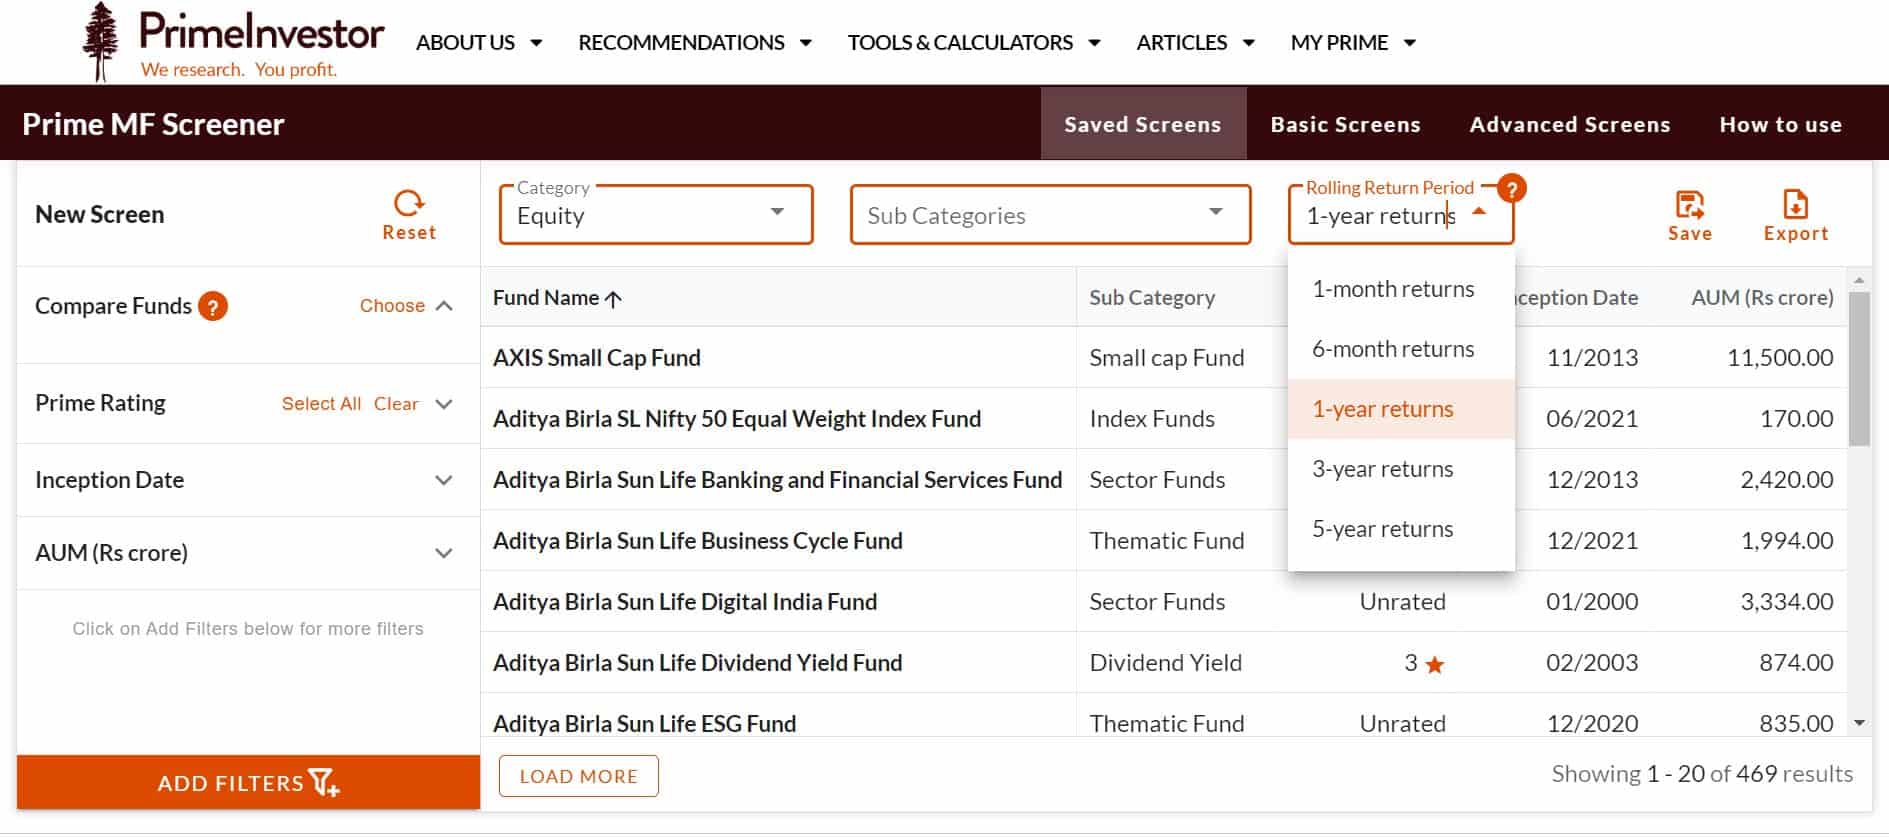Click the ADD FILTERS button
Image resolution: width=1889 pixels, height=838 pixels.
(248, 782)
